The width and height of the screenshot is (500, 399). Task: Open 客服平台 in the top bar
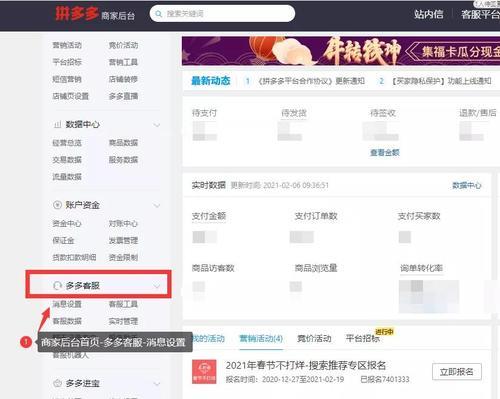point(480,14)
